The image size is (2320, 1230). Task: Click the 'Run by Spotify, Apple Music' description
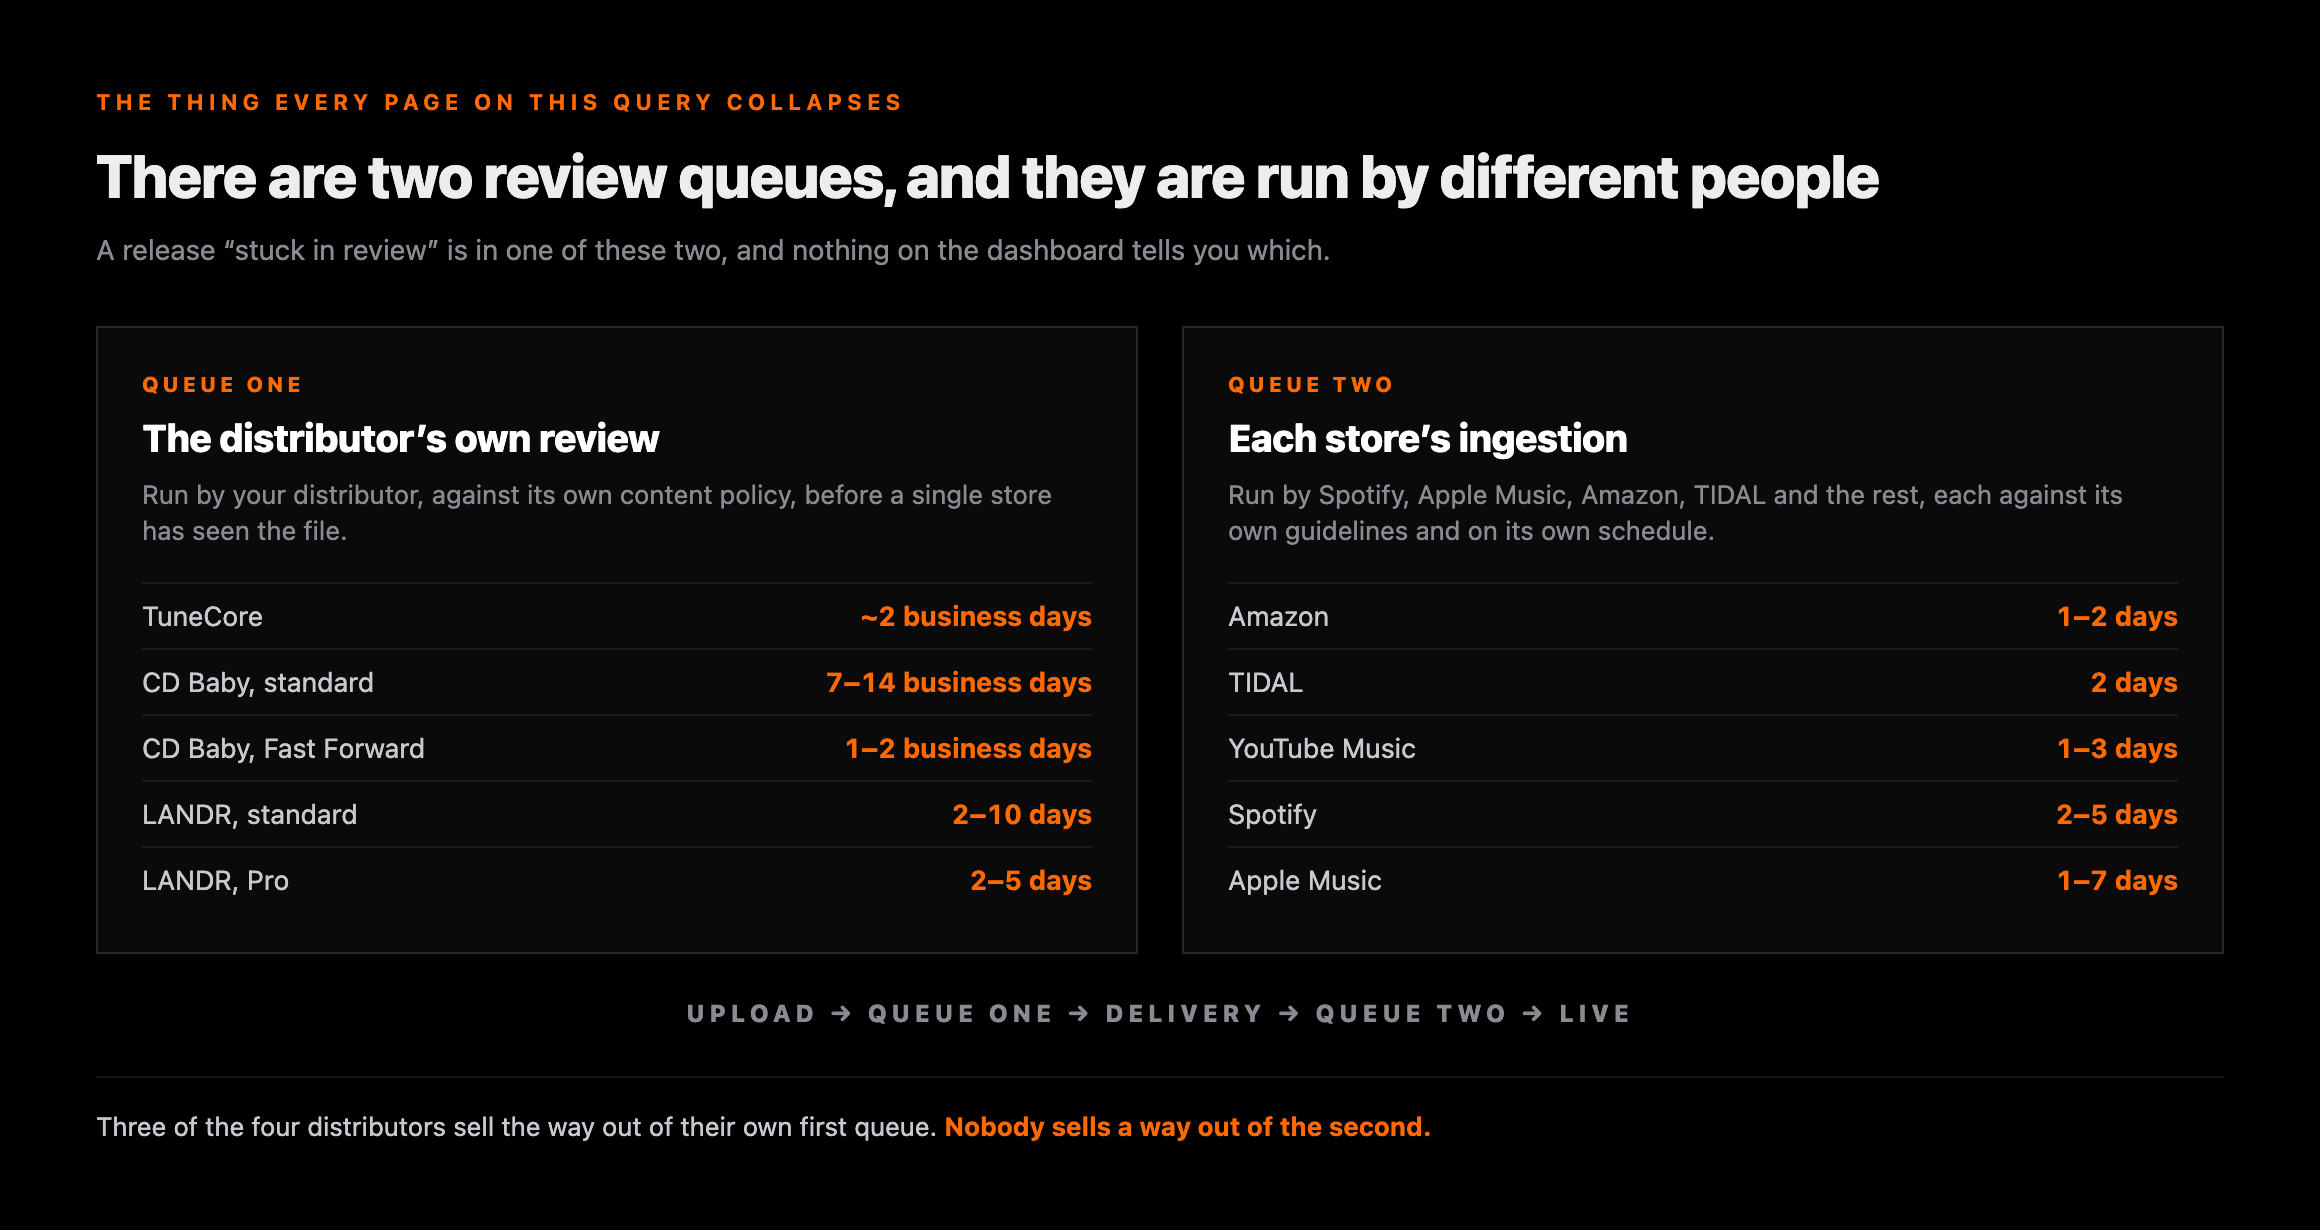[1675, 513]
